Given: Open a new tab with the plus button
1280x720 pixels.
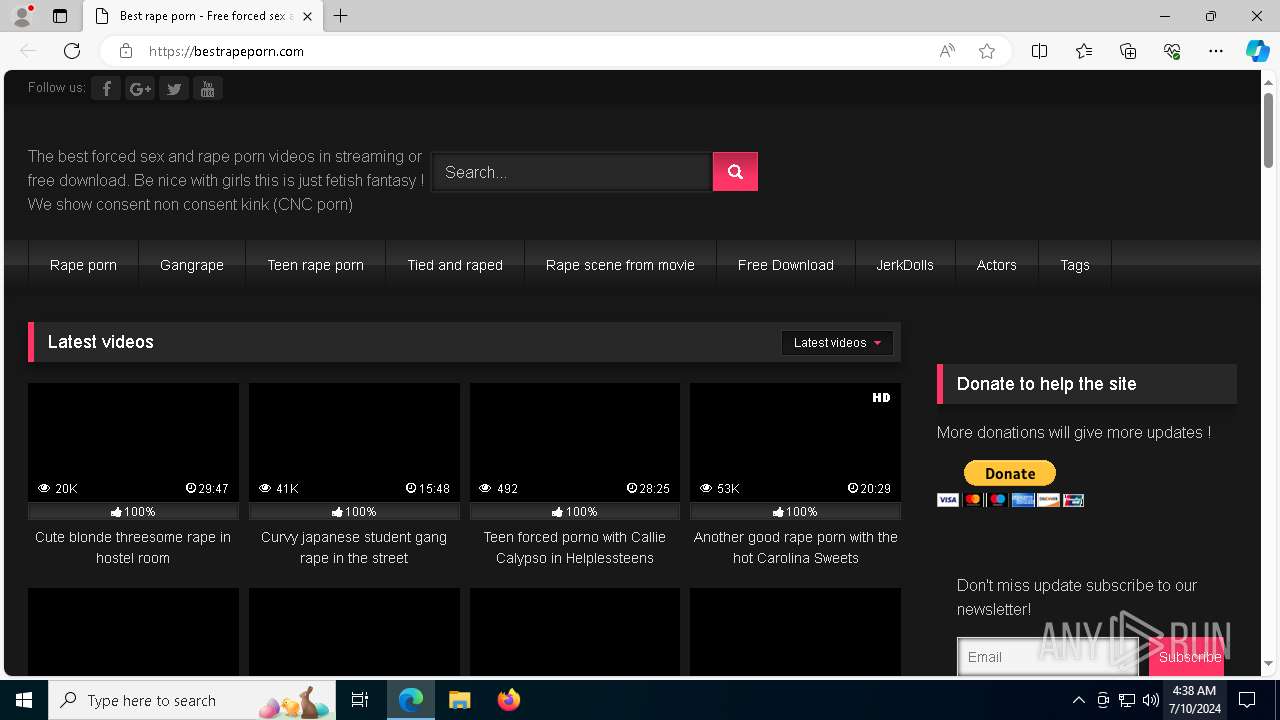Looking at the screenshot, I should [341, 16].
